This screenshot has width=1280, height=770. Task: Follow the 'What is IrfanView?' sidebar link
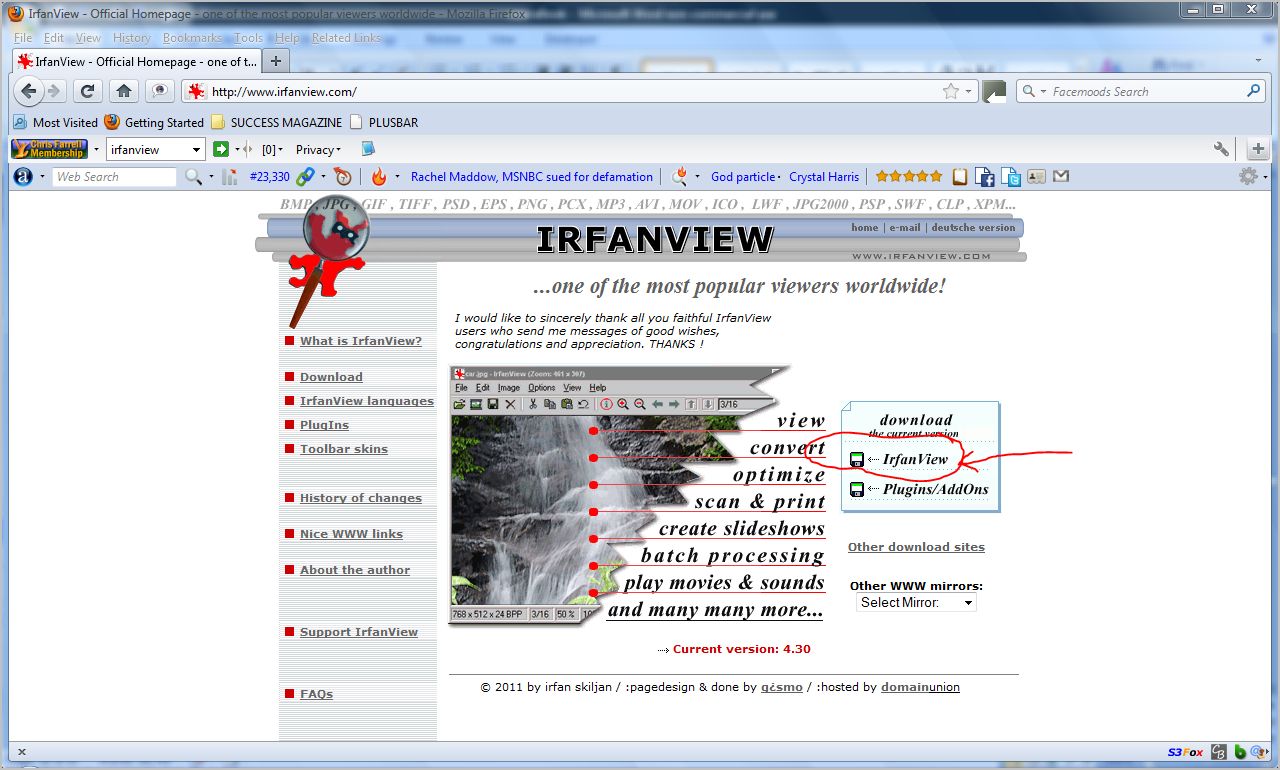click(x=360, y=341)
